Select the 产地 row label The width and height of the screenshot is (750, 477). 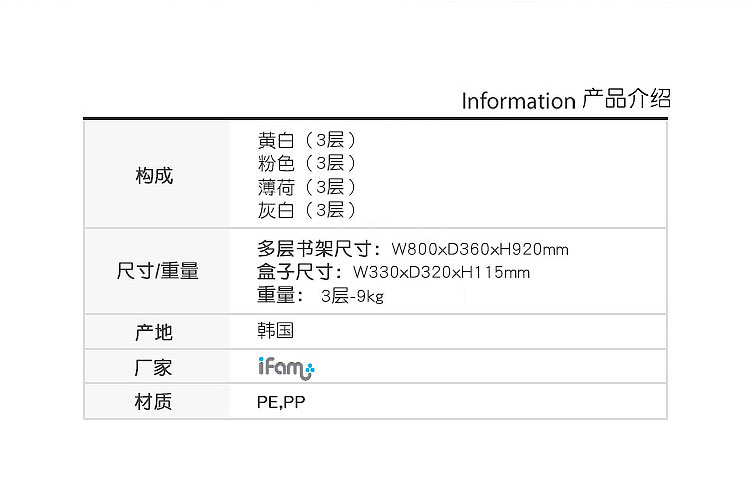click(x=154, y=333)
